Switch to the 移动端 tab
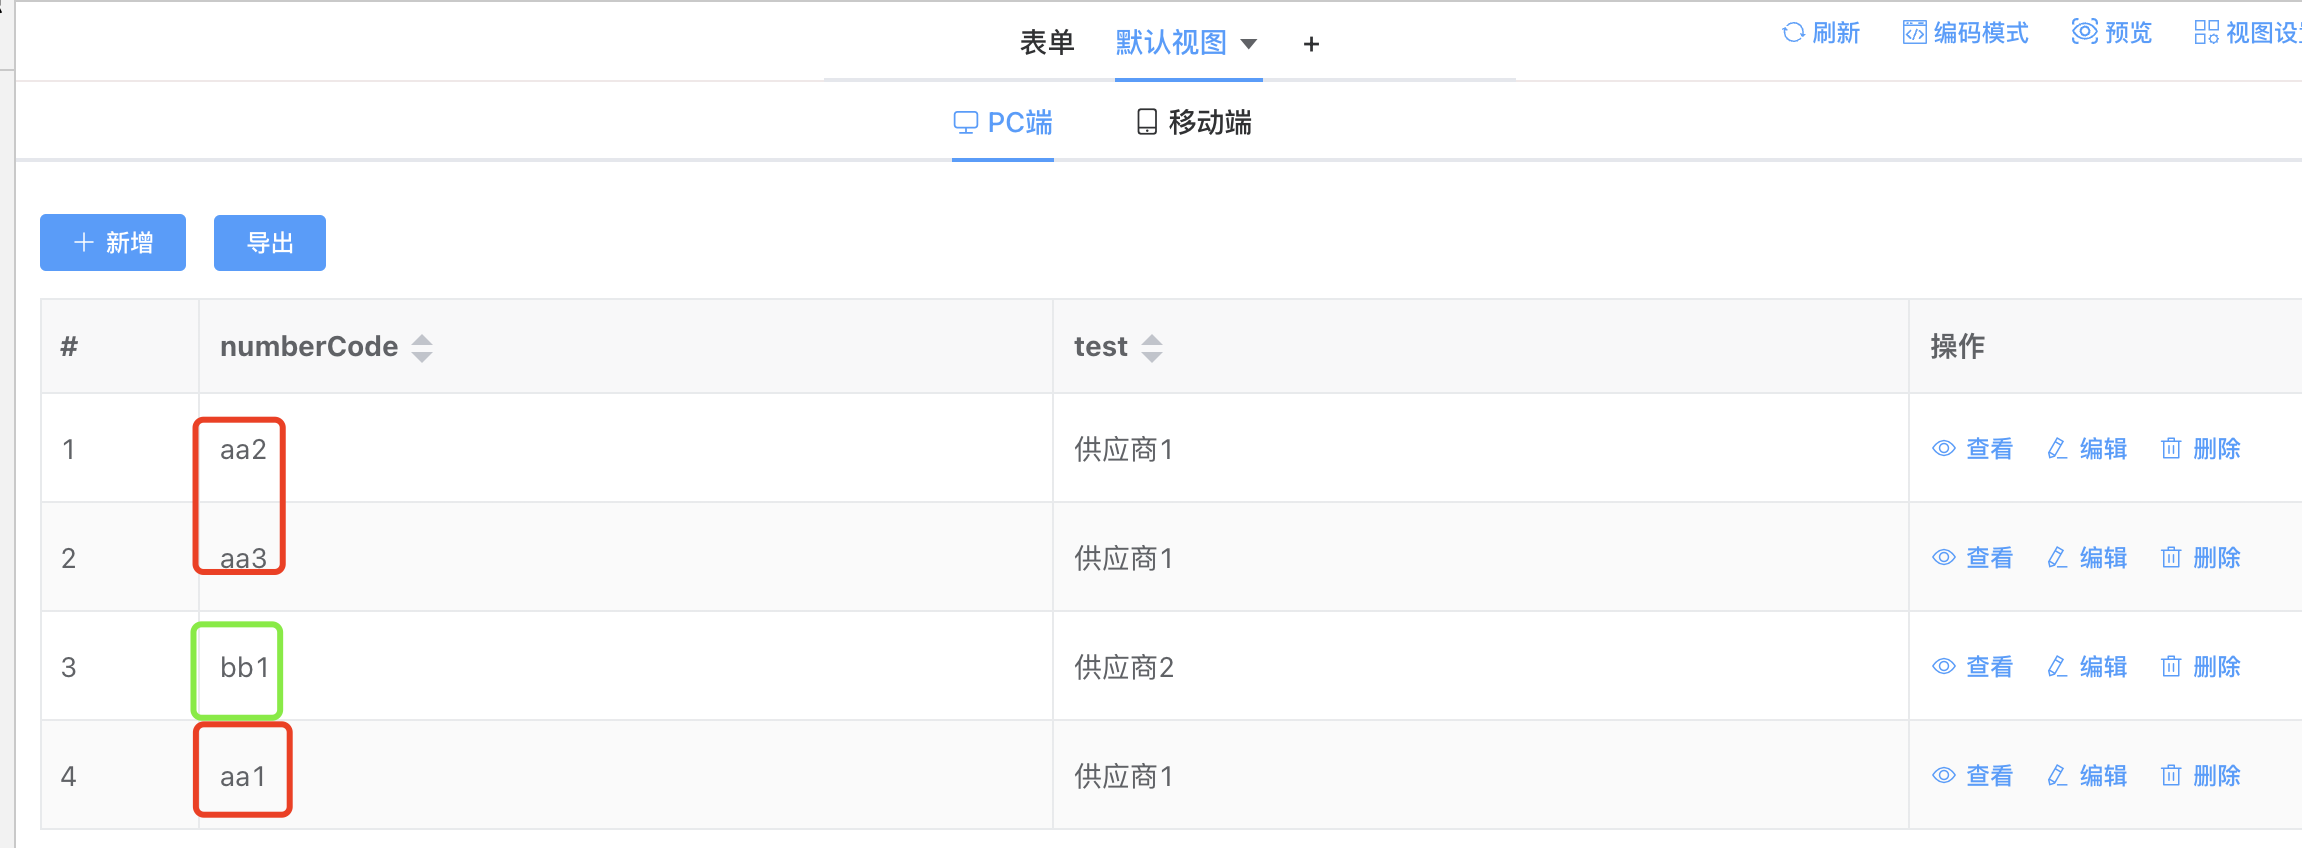2302x848 pixels. pyautogui.click(x=1194, y=123)
